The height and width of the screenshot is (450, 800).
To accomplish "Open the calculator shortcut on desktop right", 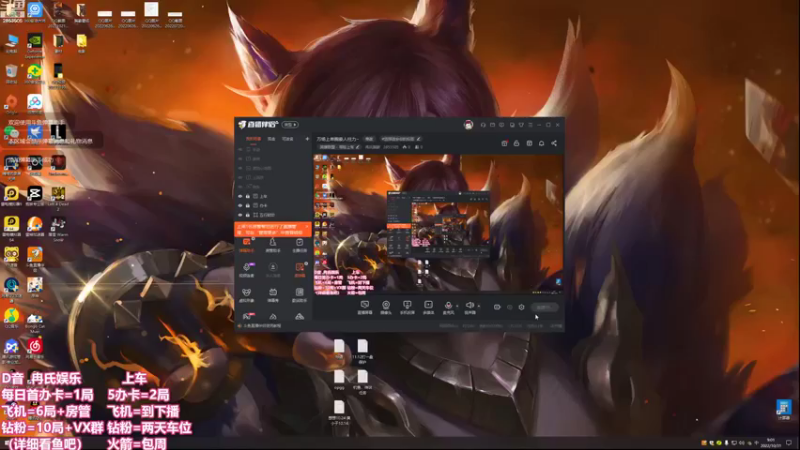I will coord(784,410).
